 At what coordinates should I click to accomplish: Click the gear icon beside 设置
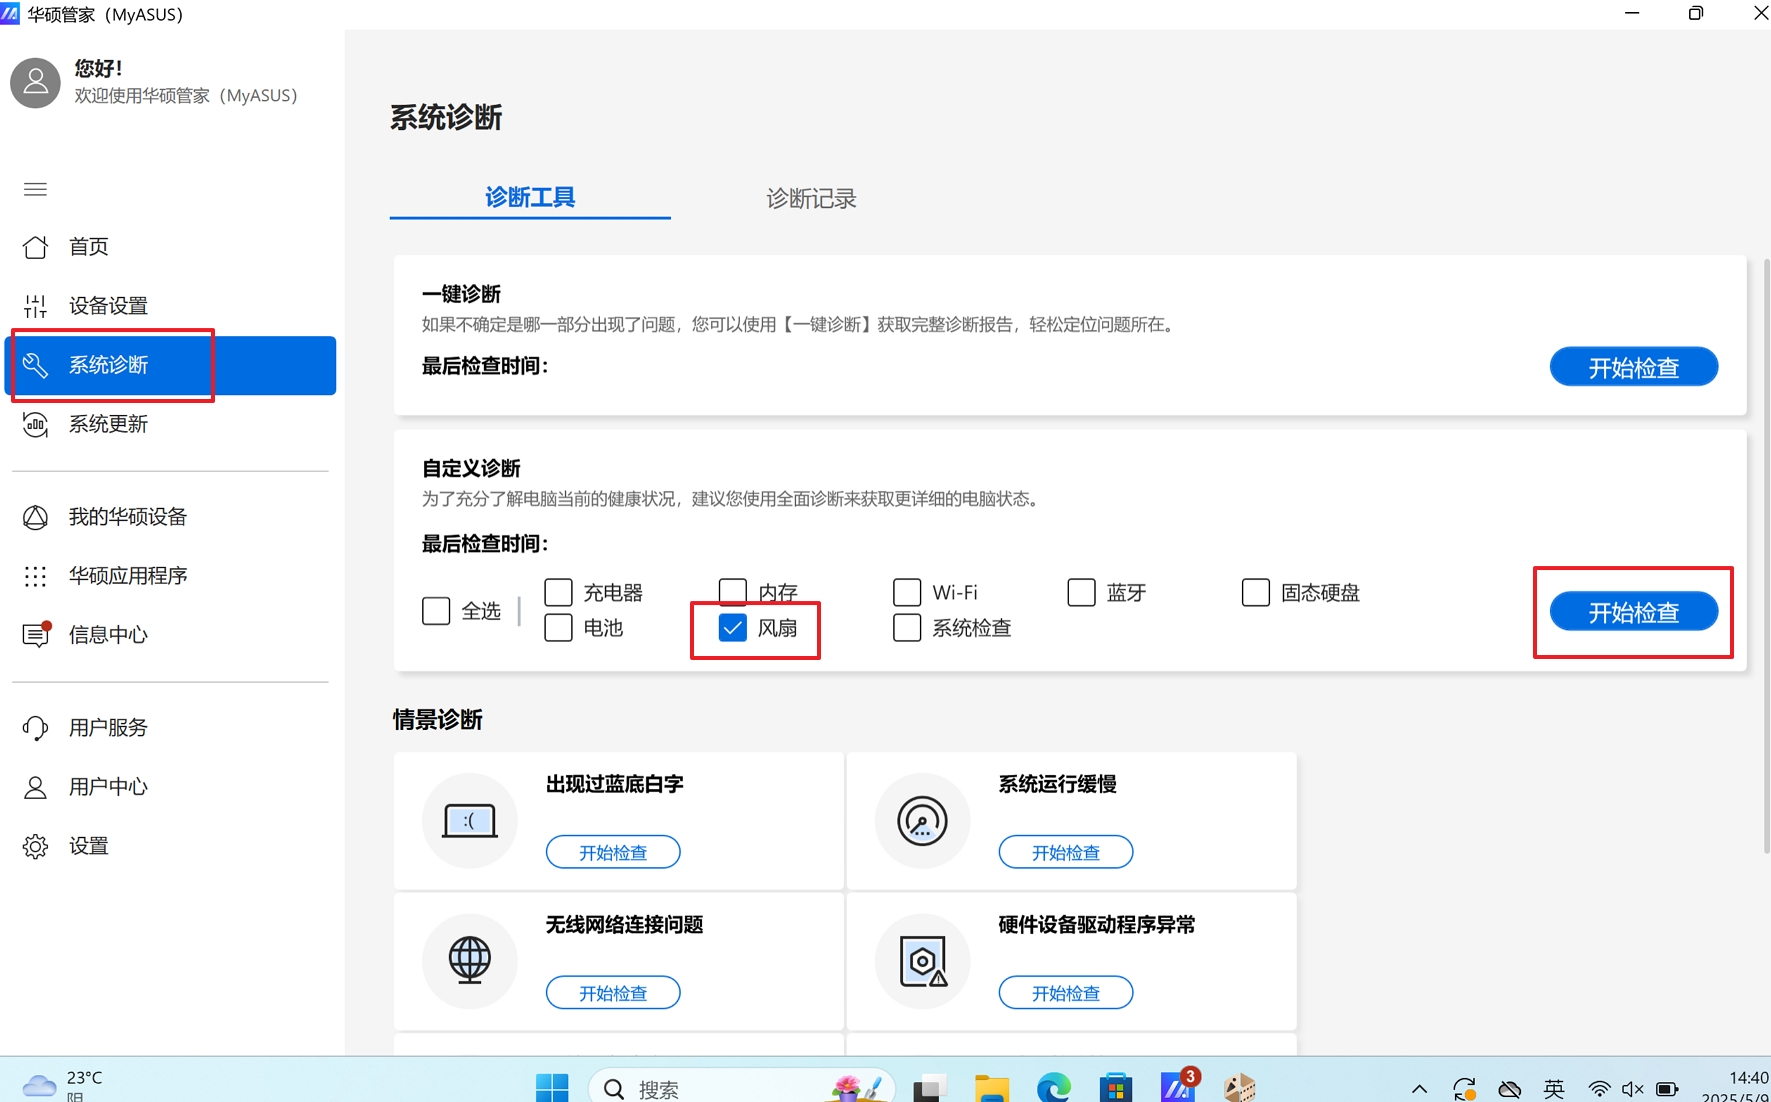click(x=35, y=846)
